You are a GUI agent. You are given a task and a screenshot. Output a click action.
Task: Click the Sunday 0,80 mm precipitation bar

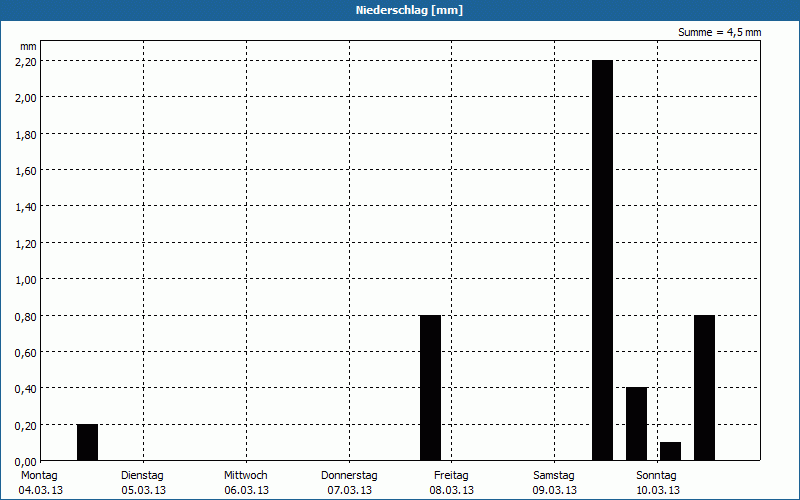tap(705, 388)
